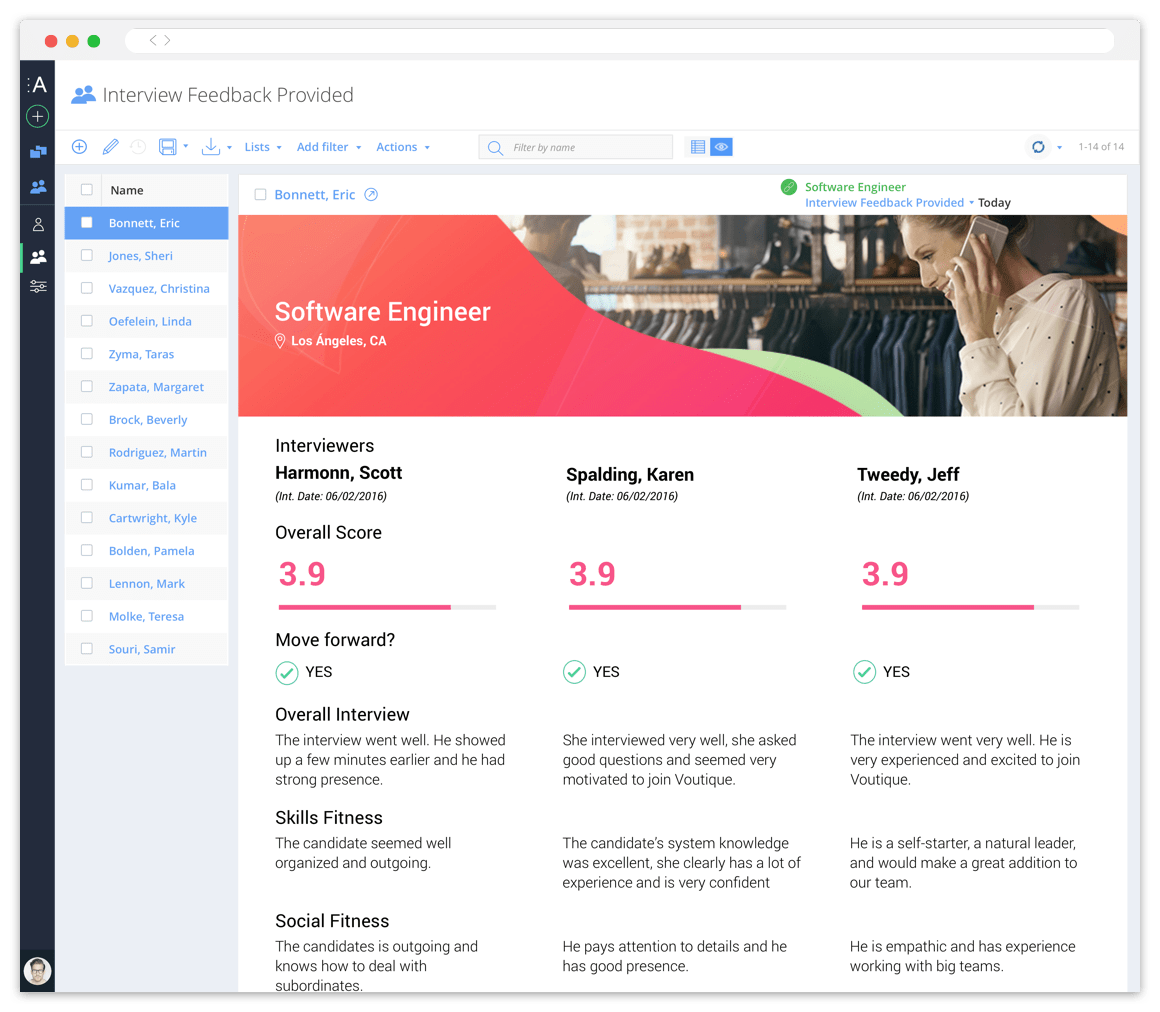Open the settings sliders icon in the sidebar
The width and height of the screenshot is (1160, 1012).
37,286
